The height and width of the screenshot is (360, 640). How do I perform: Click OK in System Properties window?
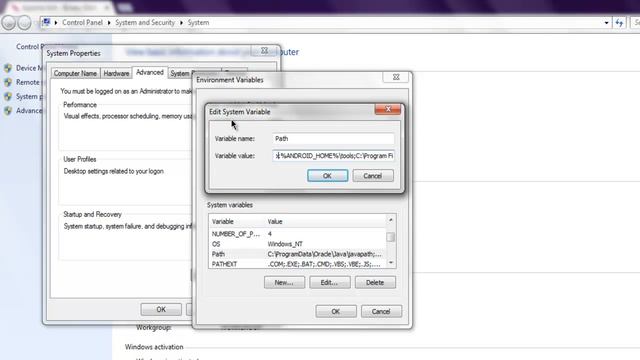coord(161,309)
